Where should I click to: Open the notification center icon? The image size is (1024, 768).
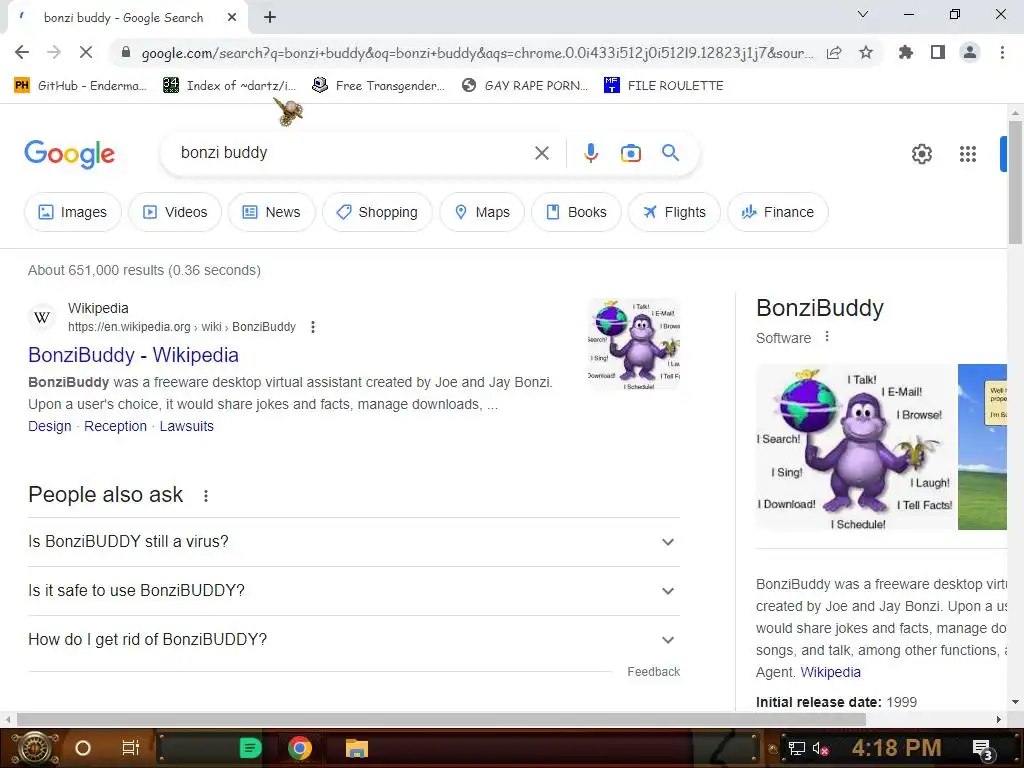point(982,749)
